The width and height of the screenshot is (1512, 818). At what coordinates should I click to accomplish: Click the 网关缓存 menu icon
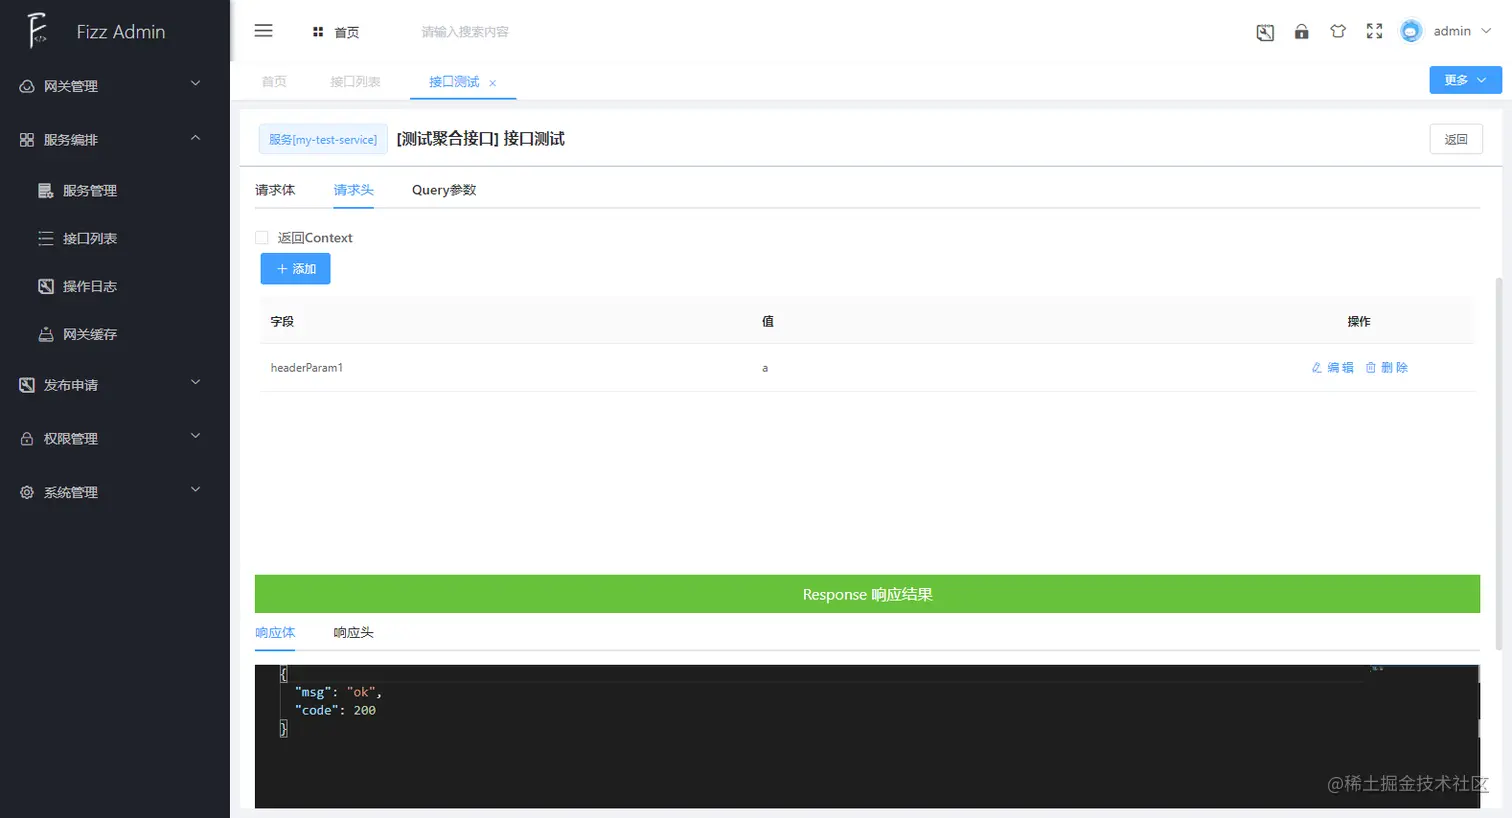coord(46,334)
